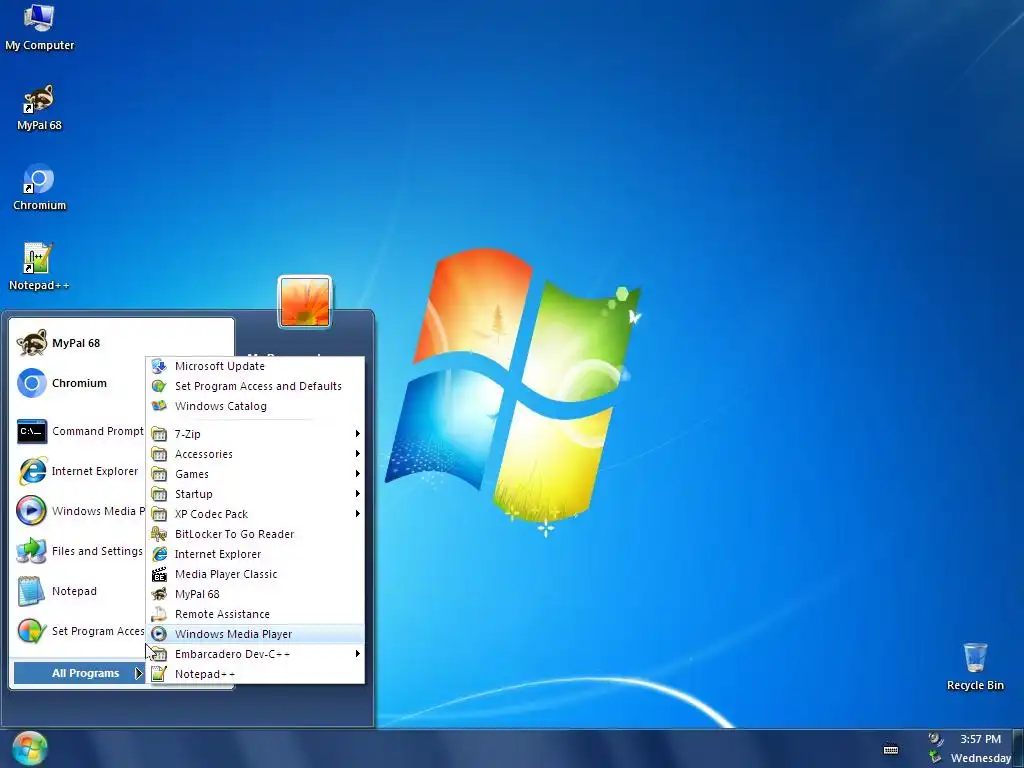Open Notepad++ in All Programs list
This screenshot has width=1024, height=768.
click(x=256, y=674)
